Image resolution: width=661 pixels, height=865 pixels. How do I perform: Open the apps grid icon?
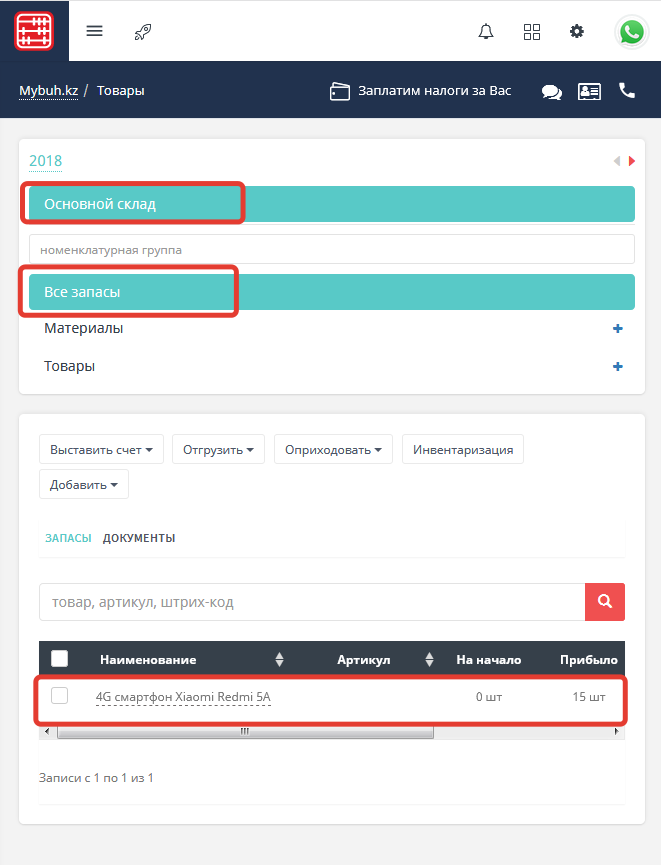coord(531,31)
